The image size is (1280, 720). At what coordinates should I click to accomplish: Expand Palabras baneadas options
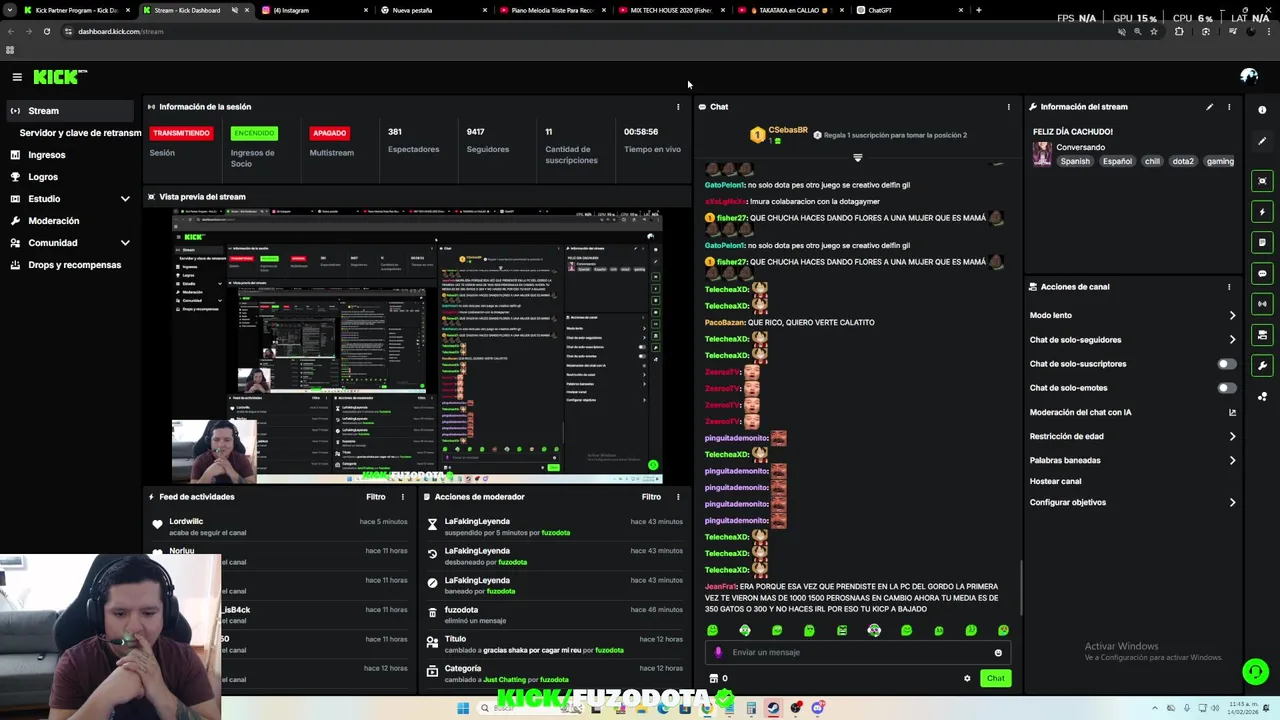[1232, 461]
